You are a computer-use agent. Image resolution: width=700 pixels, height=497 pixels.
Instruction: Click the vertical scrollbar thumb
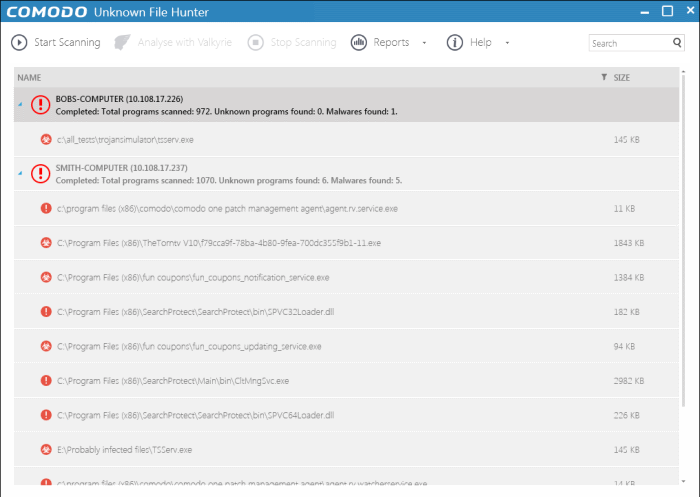[x=683, y=241]
